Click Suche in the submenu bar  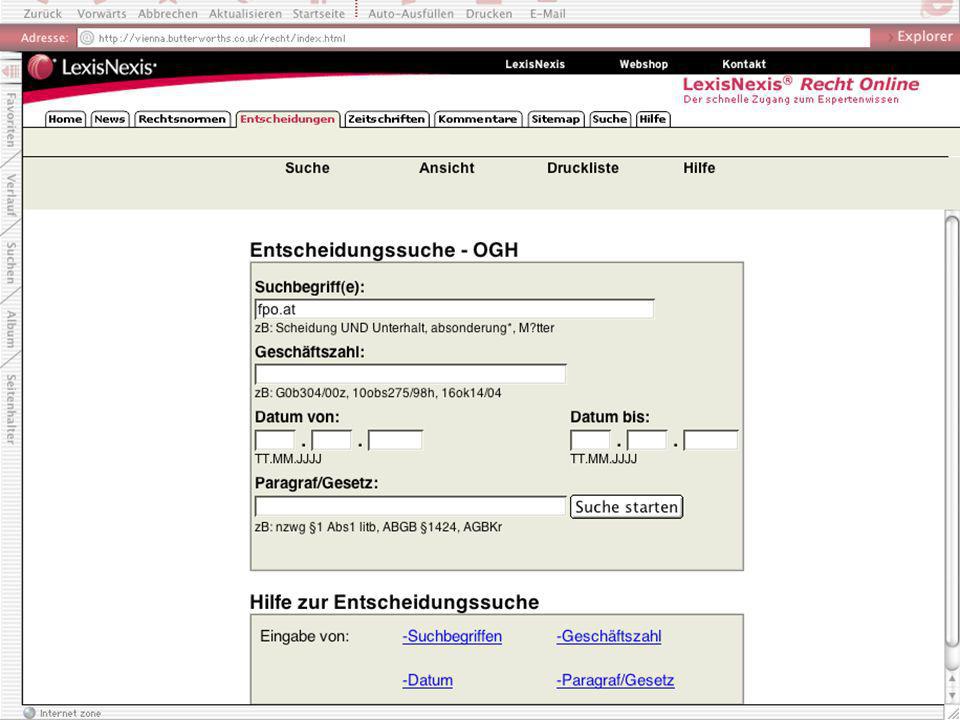[307, 168]
